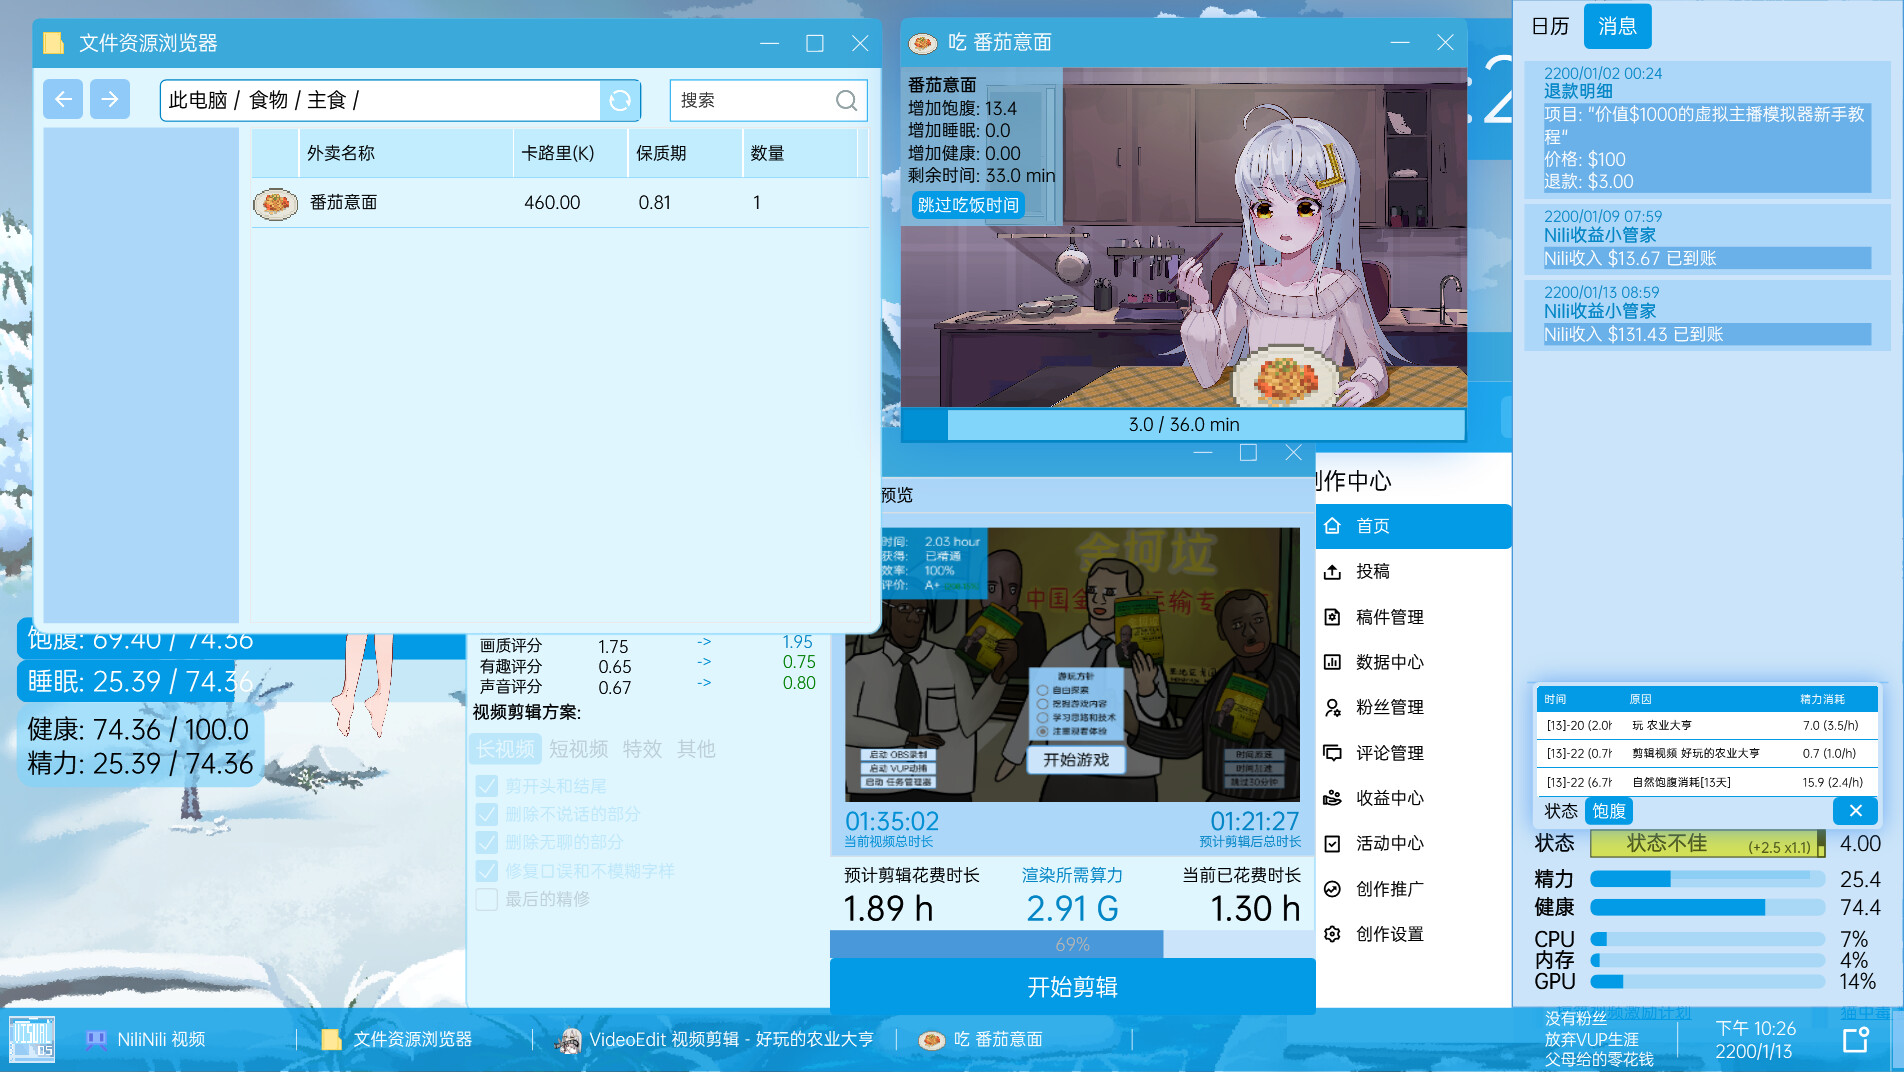This screenshot has width=1904, height=1072.
Task: Open the 数据中心 panel icon
Action: click(1334, 662)
